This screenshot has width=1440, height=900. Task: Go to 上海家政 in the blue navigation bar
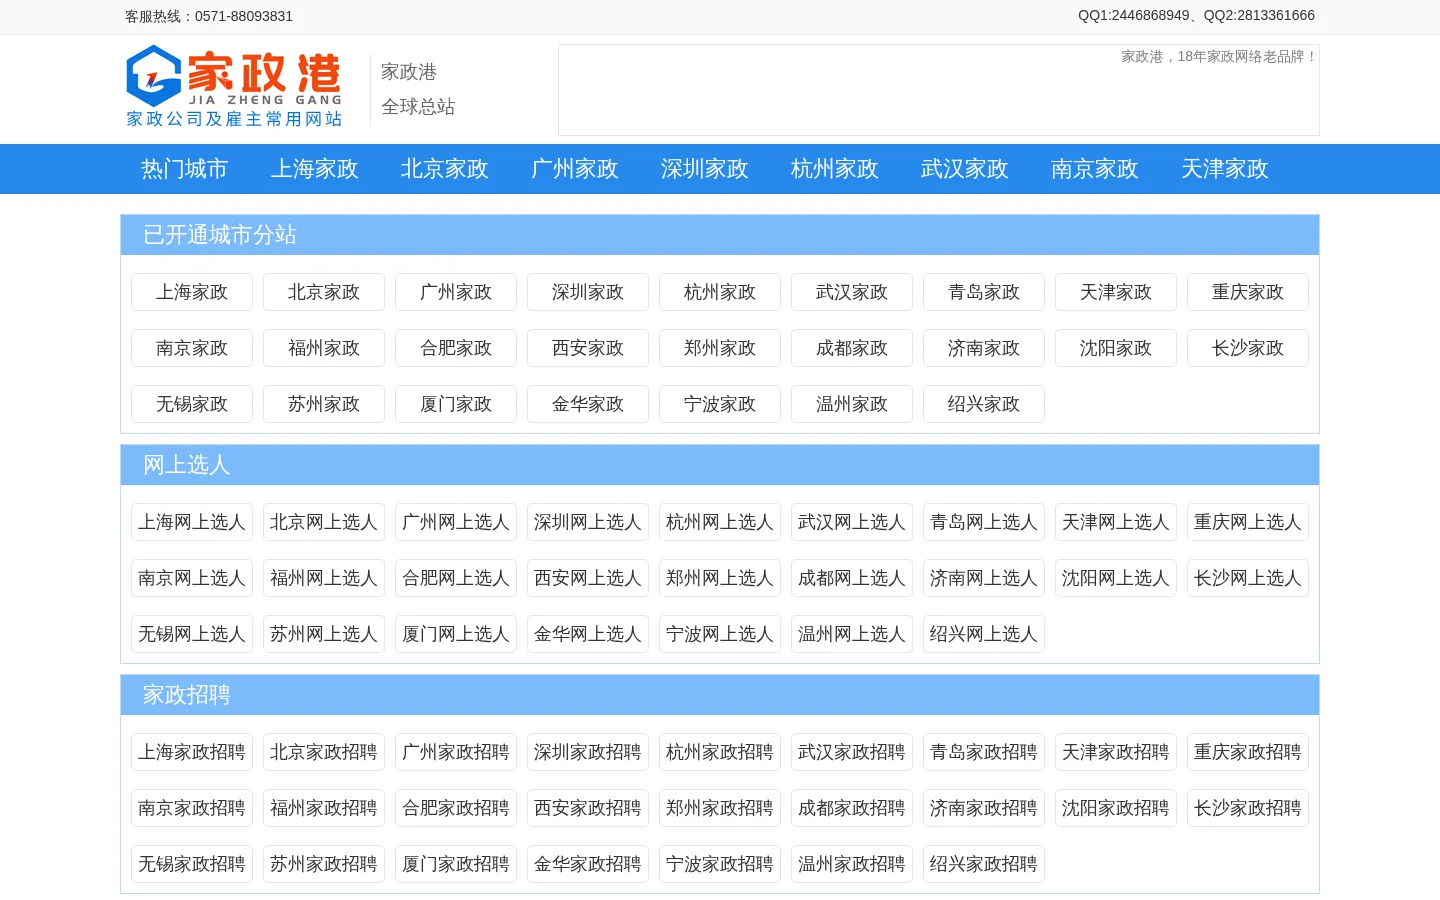point(315,169)
